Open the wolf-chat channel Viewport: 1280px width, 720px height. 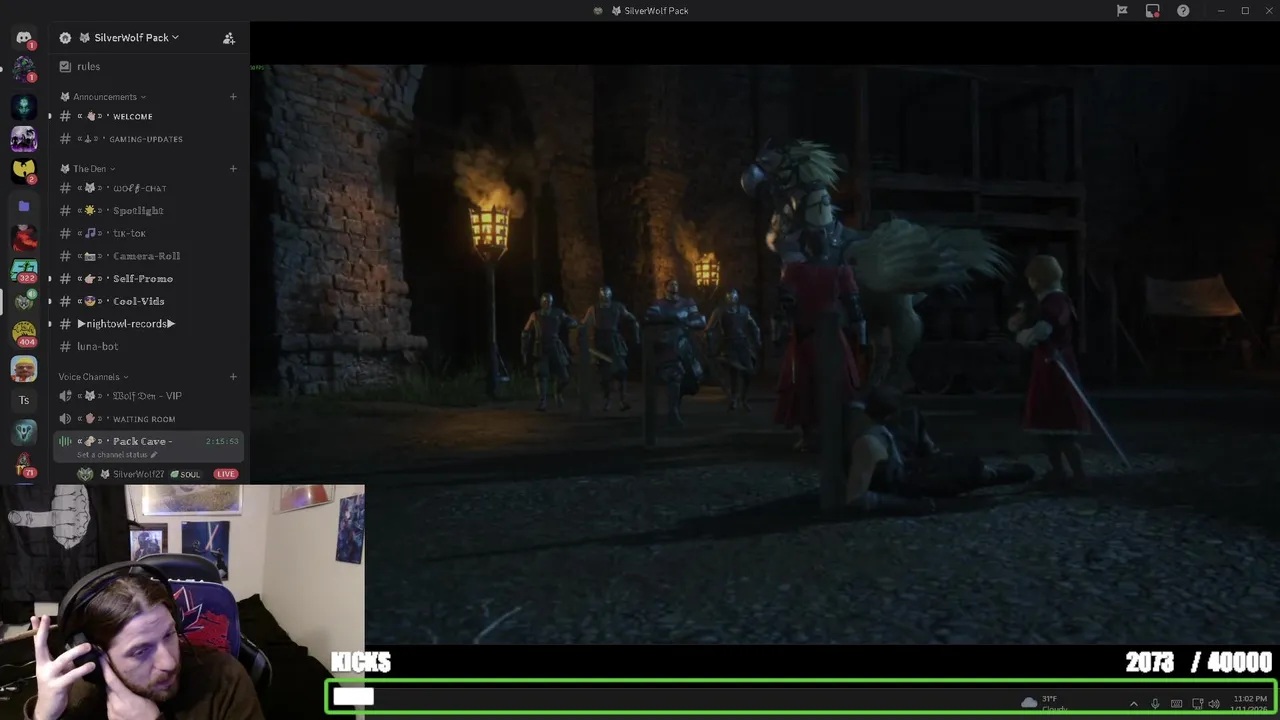pos(147,188)
